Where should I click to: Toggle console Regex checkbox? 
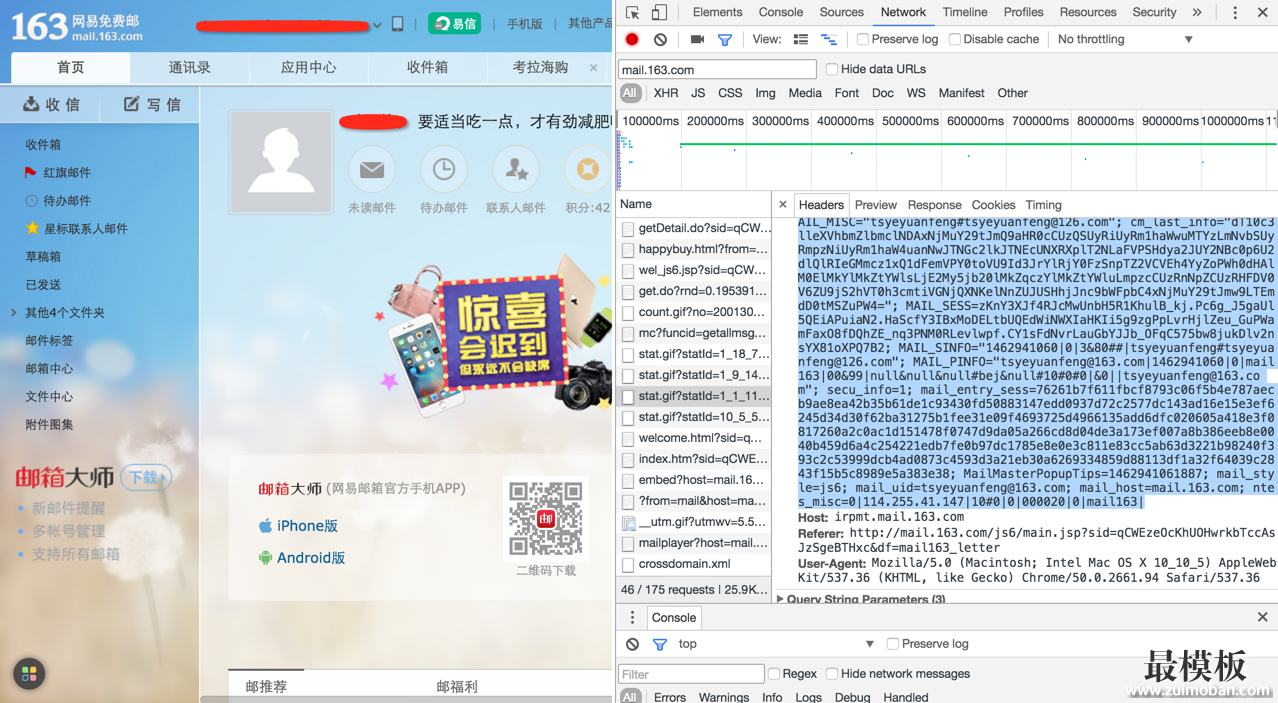tap(774, 674)
